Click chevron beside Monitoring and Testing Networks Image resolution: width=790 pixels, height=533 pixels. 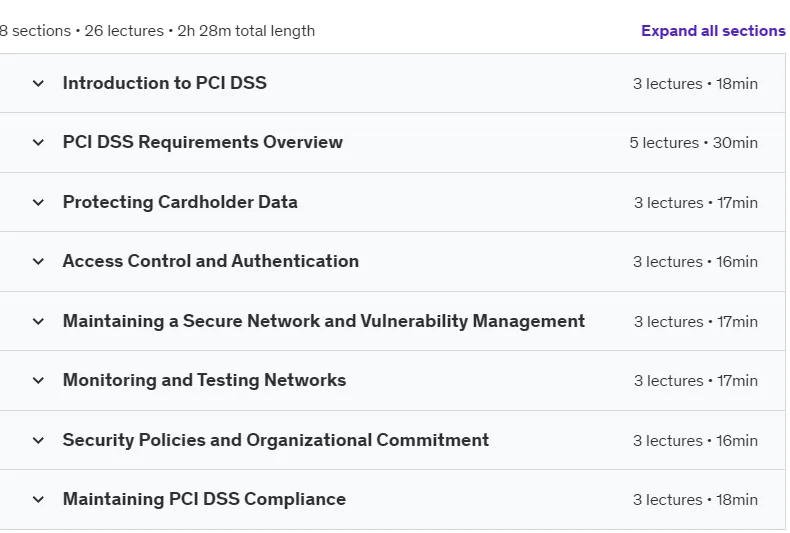38,380
